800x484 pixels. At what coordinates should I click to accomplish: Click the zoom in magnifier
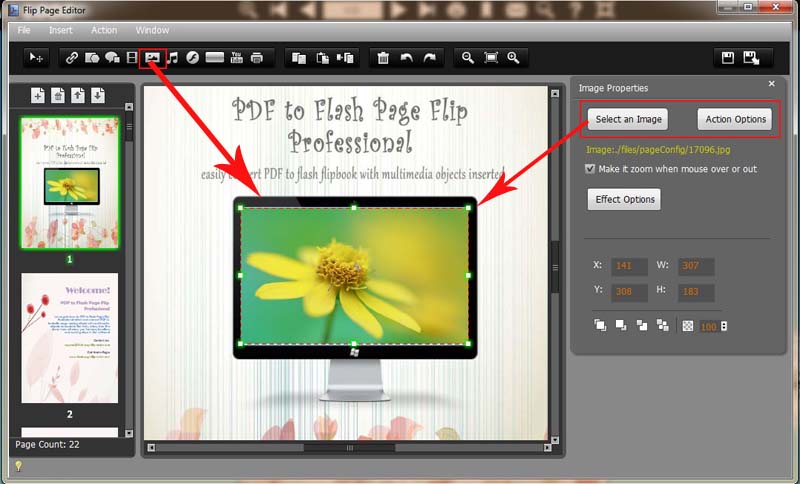click(513, 58)
